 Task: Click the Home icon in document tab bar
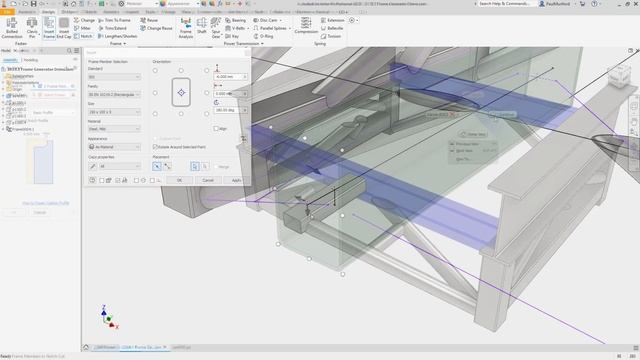tap(86, 347)
